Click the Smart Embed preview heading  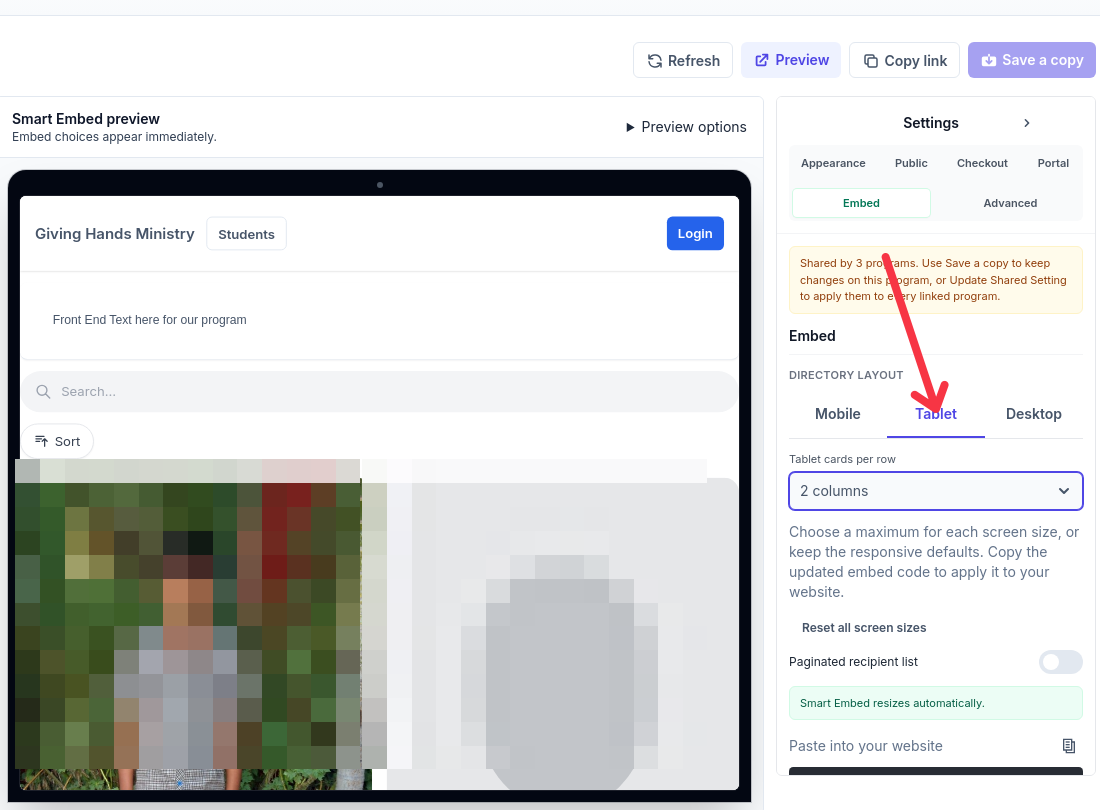click(x=86, y=119)
